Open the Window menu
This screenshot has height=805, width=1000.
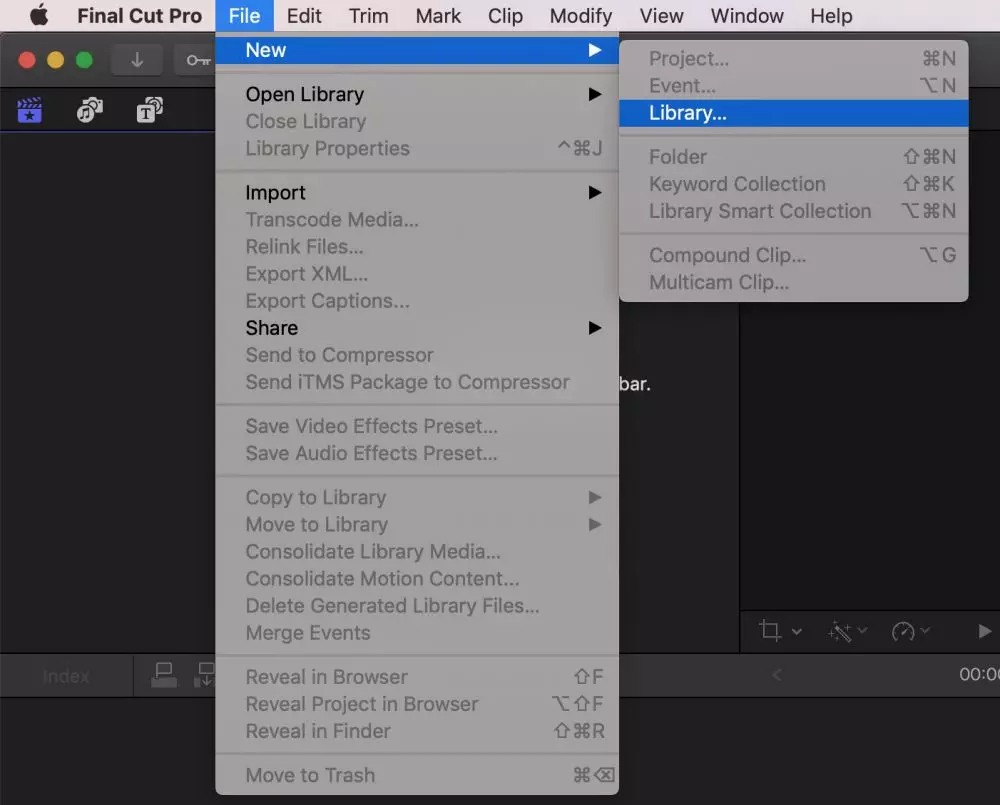747,15
